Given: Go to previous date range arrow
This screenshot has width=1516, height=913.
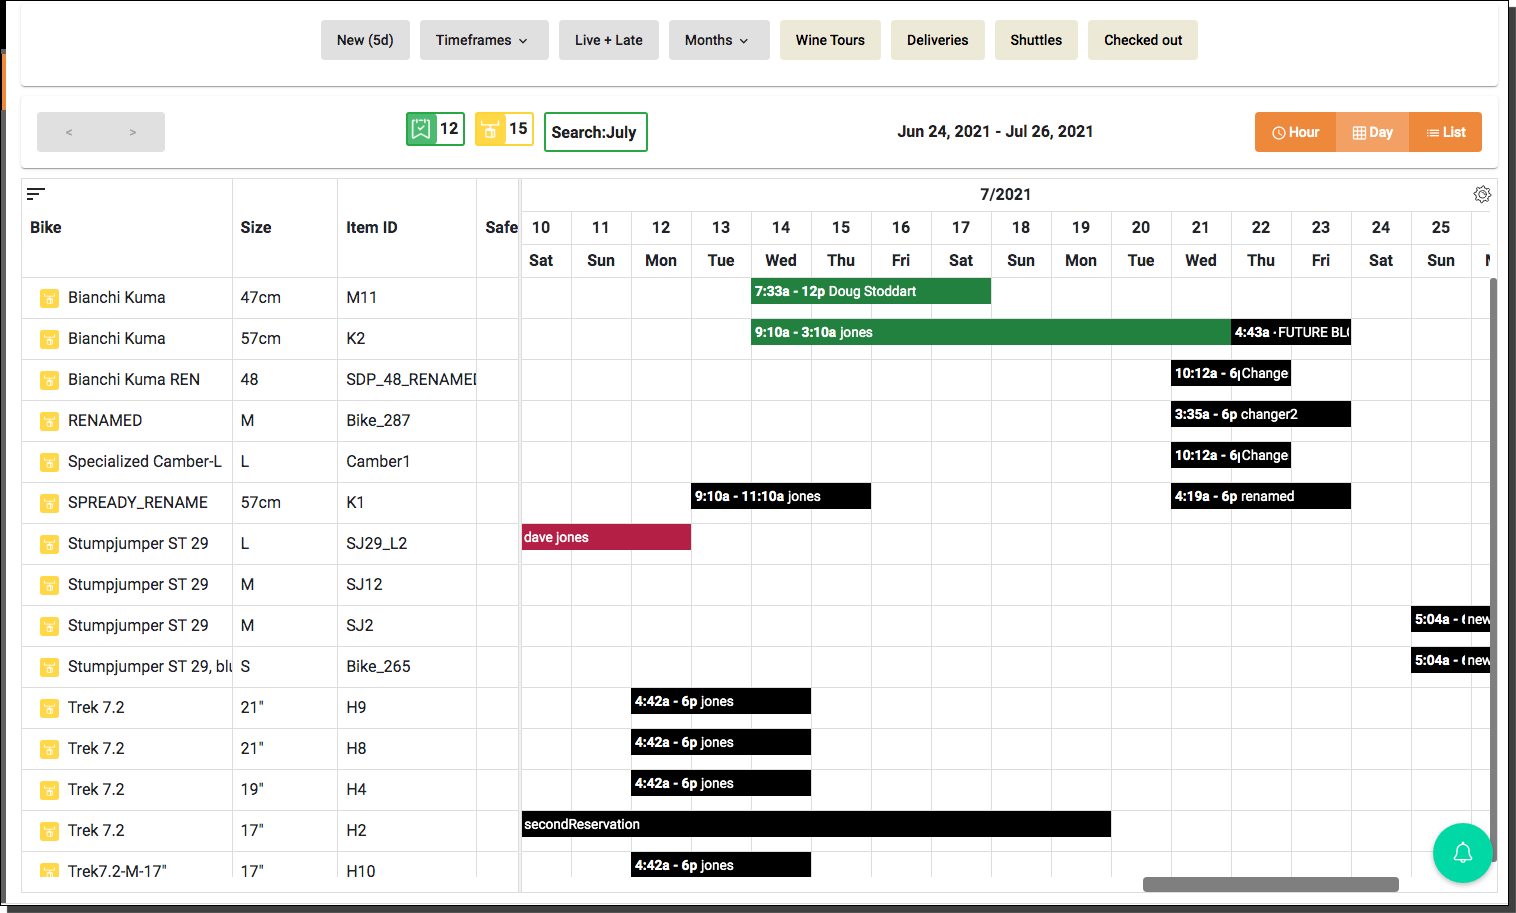Looking at the screenshot, I should point(69,132).
